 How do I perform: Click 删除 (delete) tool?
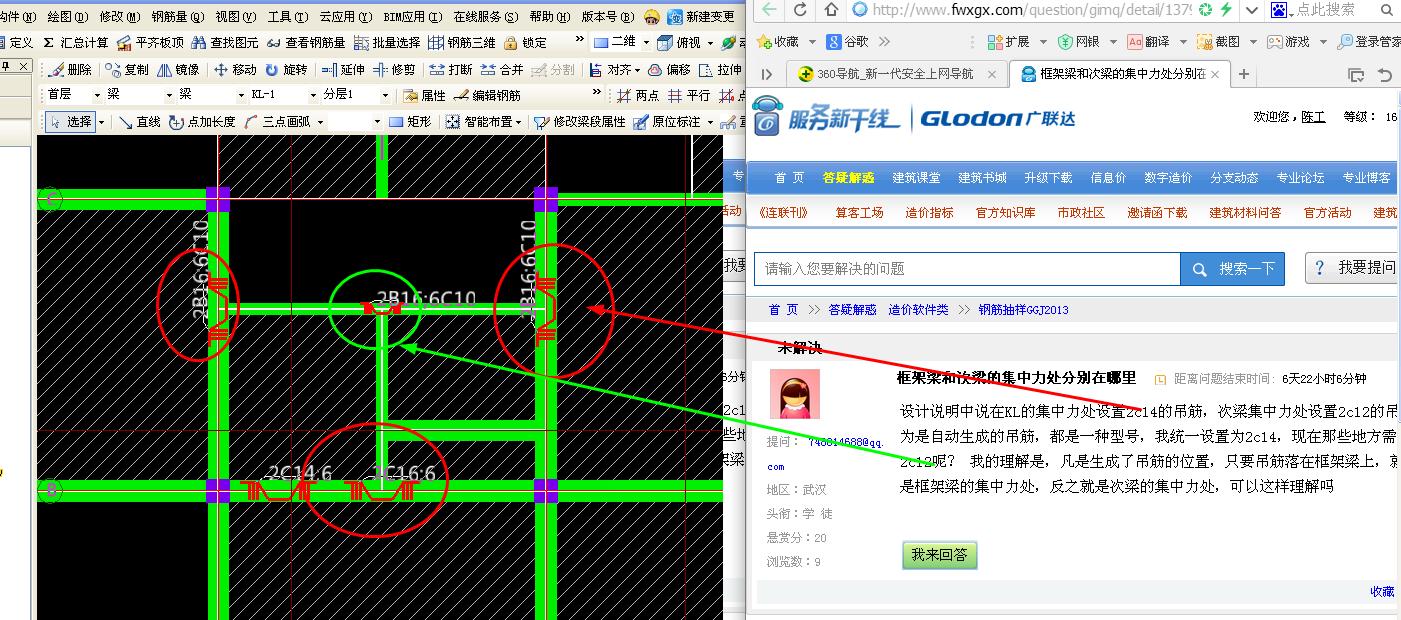coord(70,70)
